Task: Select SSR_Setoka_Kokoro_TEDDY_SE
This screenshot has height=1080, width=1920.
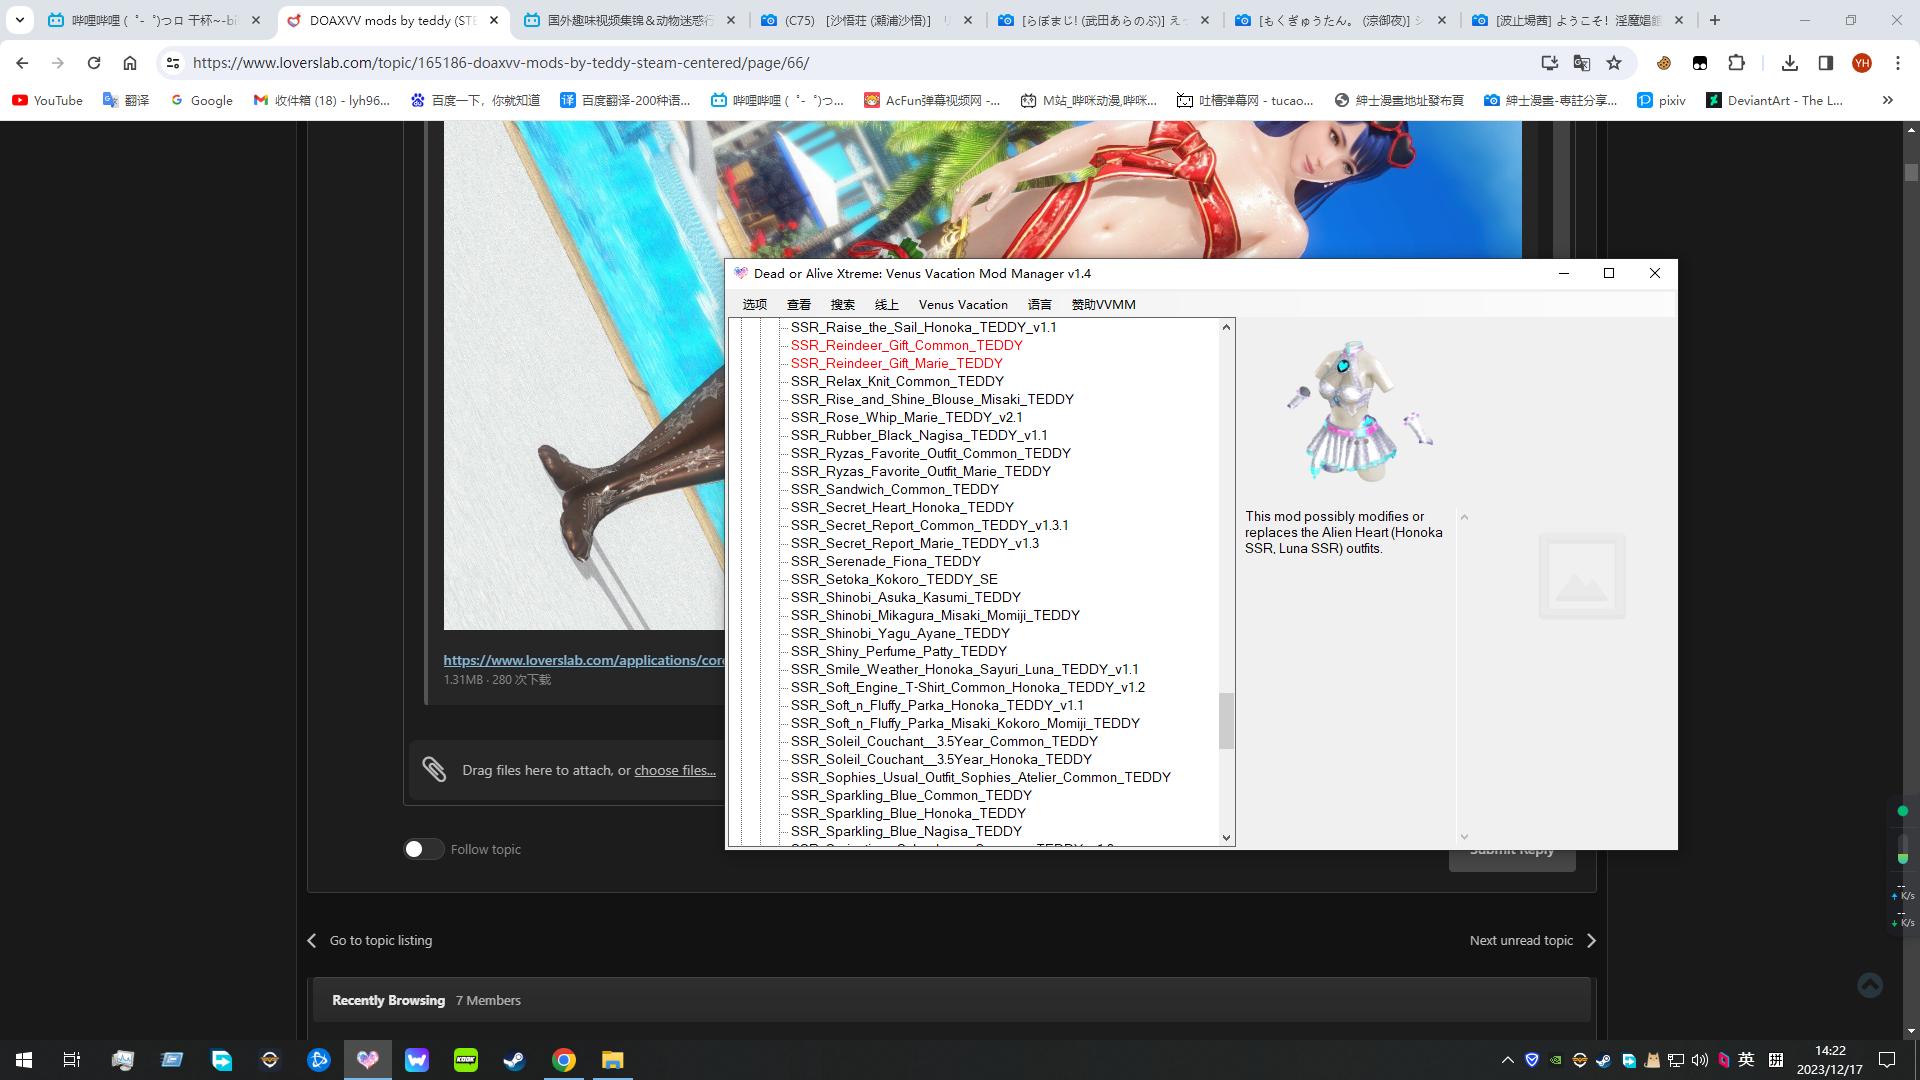Action: tap(894, 579)
